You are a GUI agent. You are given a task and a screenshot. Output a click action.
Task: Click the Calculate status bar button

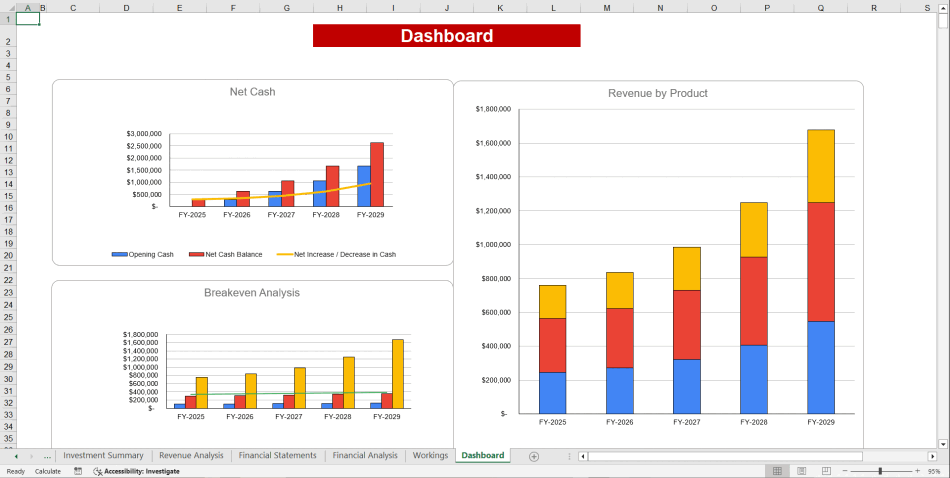pyautogui.click(x=48, y=471)
